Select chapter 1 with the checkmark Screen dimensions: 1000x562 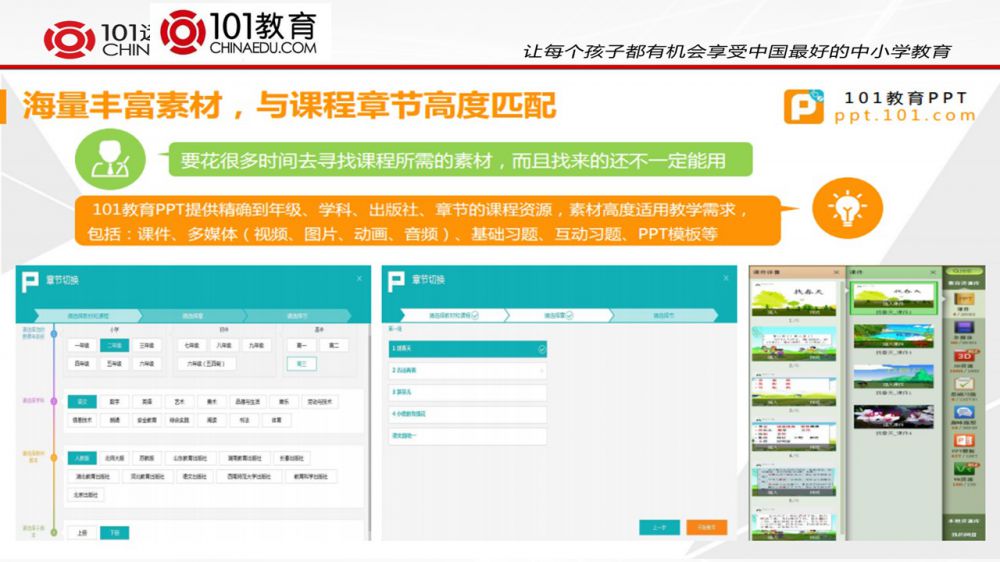point(467,348)
